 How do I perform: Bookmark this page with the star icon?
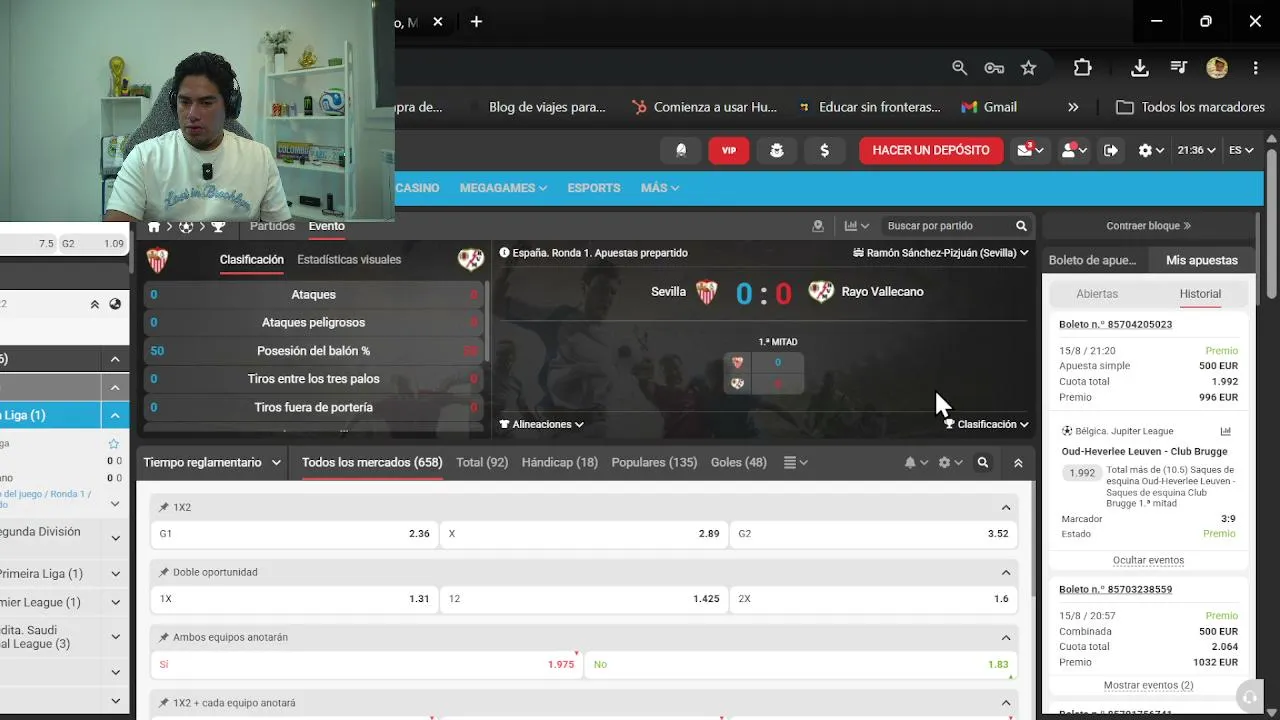1029,68
